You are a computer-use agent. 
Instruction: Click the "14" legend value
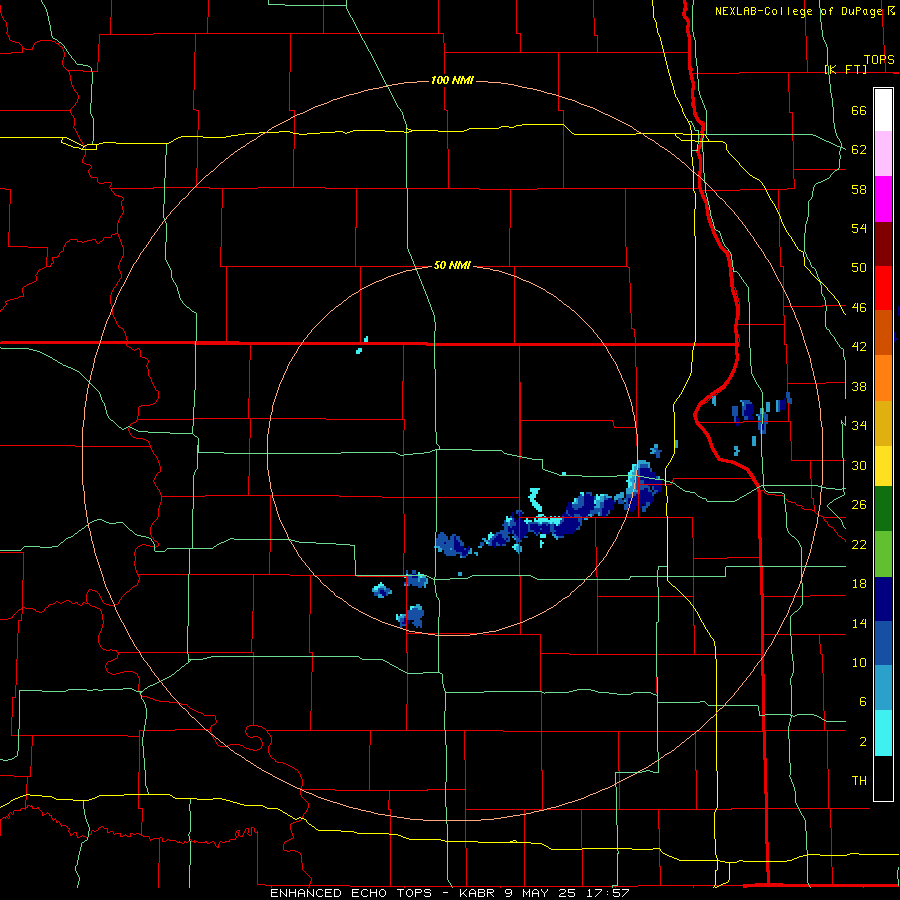pyautogui.click(x=859, y=623)
